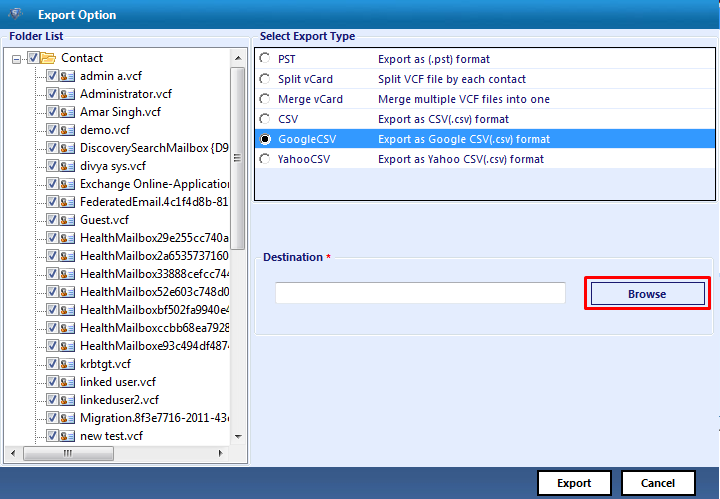
Task: Click the horizontal scrollbar thumb in Folder List
Action: pyautogui.click(x=68, y=454)
